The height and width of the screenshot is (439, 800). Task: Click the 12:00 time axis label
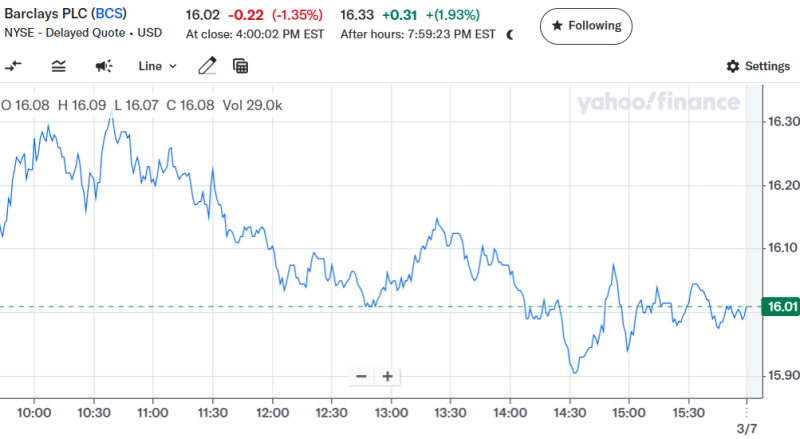(272, 412)
